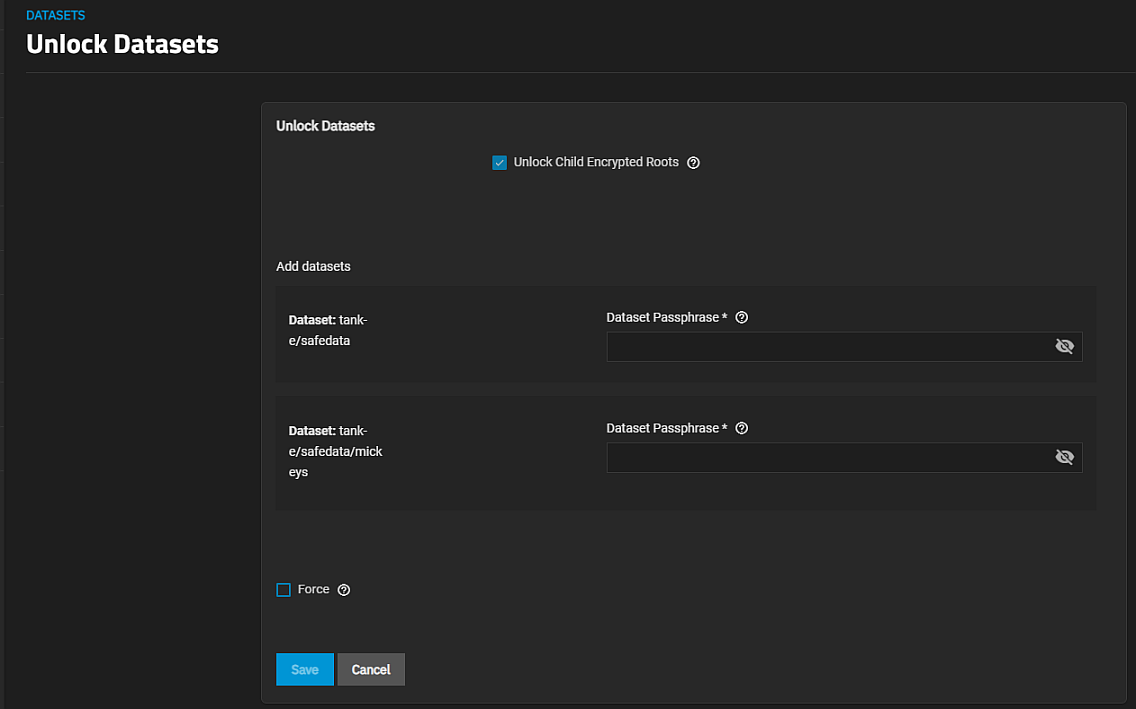Go back via the DATASETS breadcrumb link
This screenshot has width=1136, height=709.
tap(55, 16)
